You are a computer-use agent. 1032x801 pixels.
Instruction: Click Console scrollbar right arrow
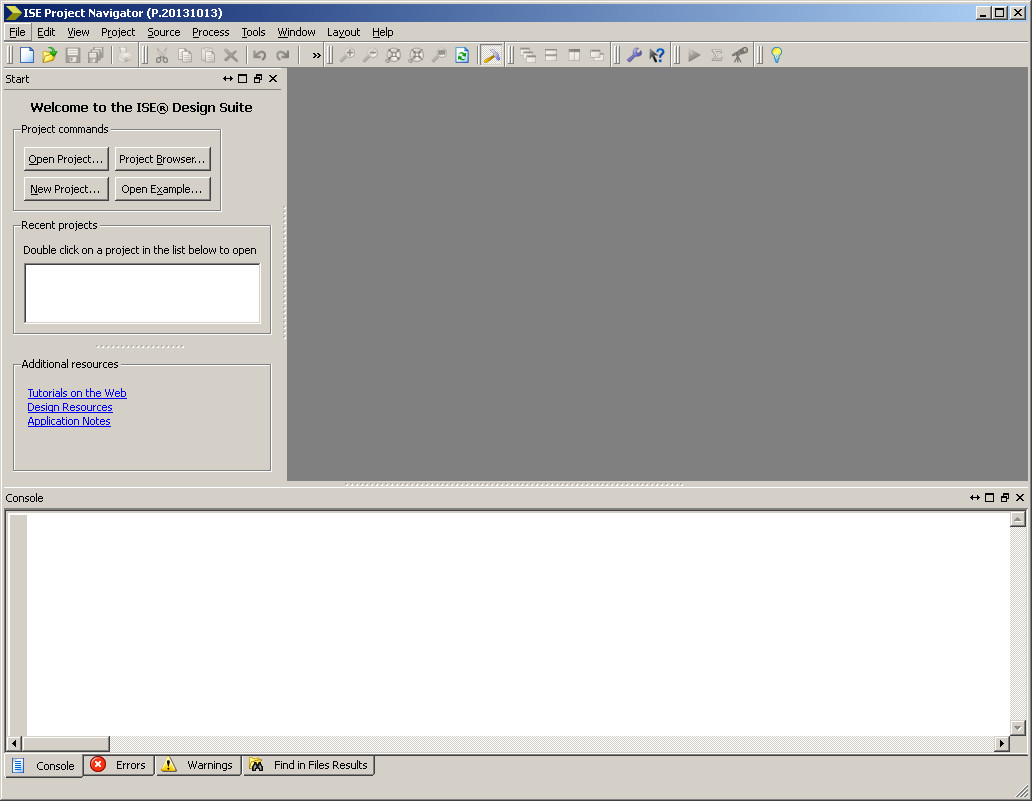(x=1002, y=744)
